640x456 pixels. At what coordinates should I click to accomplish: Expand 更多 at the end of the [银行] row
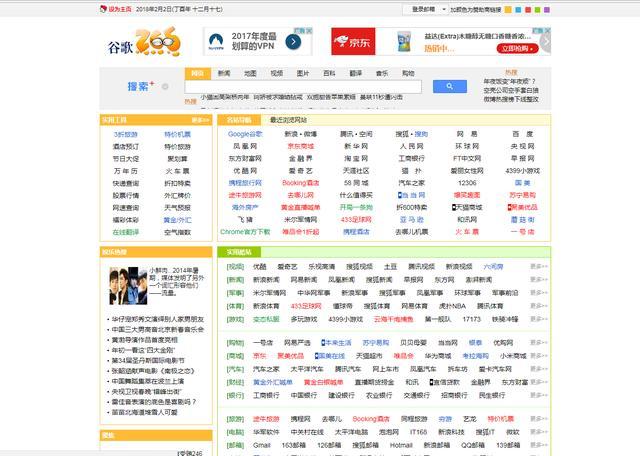[x=539, y=395]
